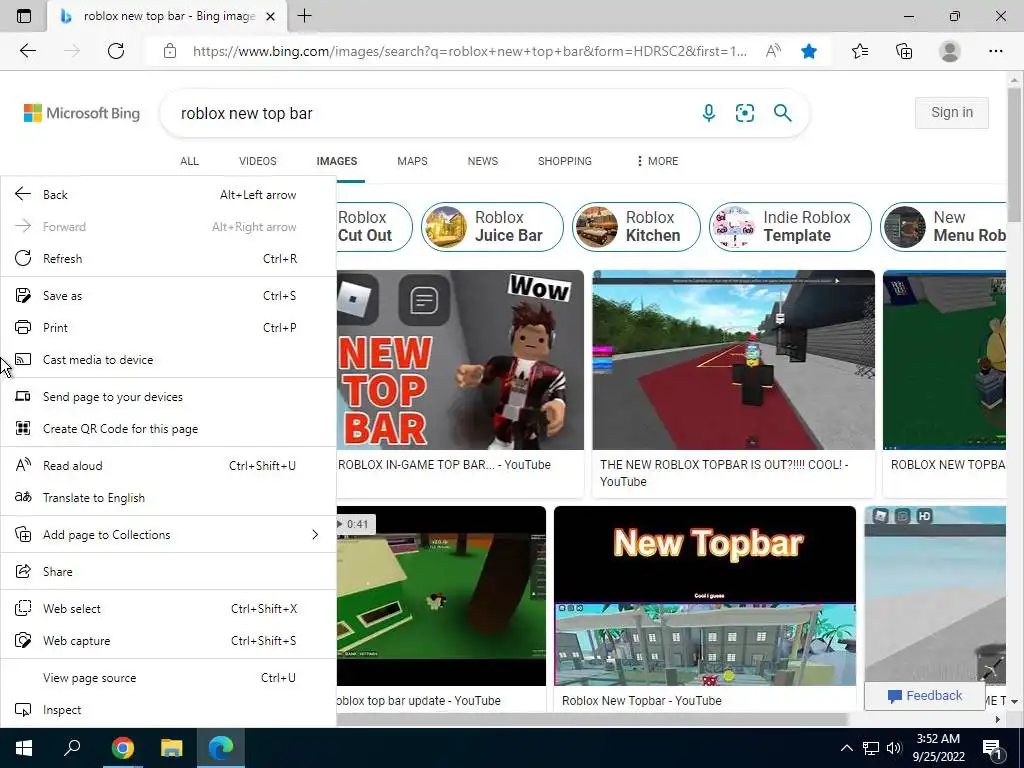Switch to the NEWS tab
Image resolution: width=1024 pixels, height=768 pixels.
click(483, 161)
